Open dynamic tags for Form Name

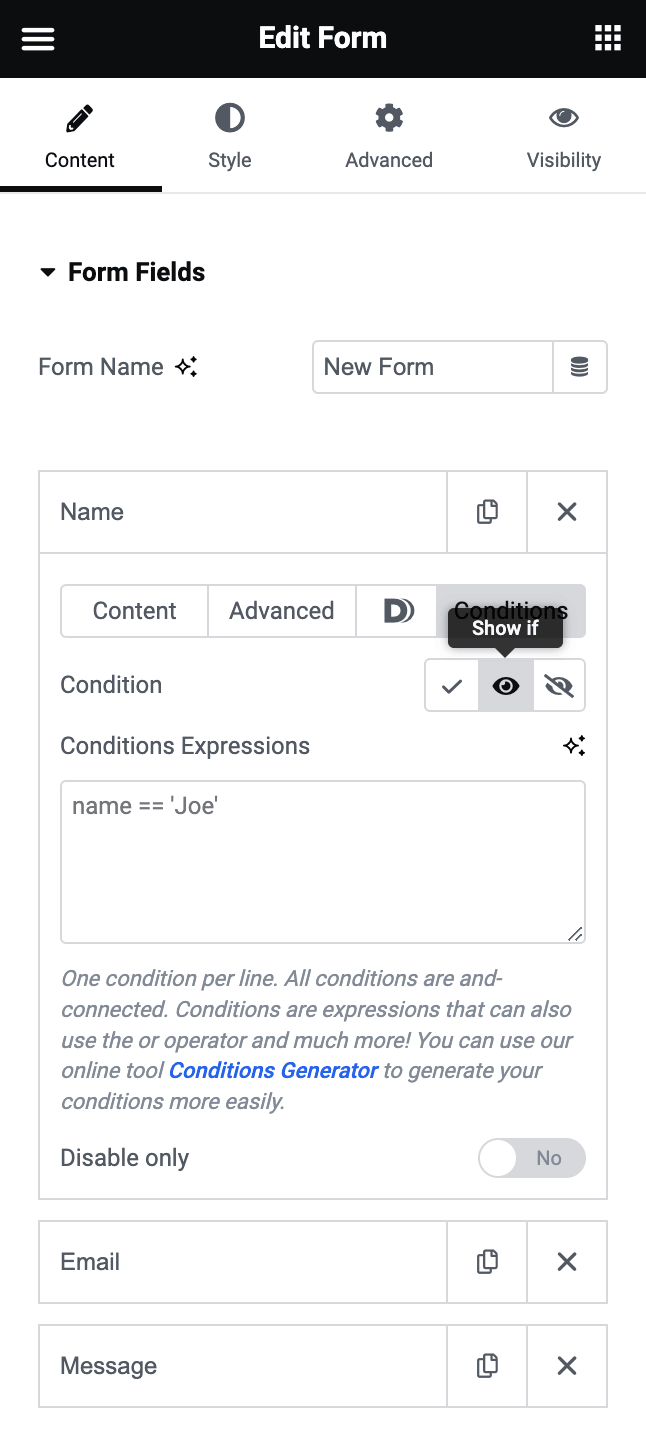pos(580,367)
